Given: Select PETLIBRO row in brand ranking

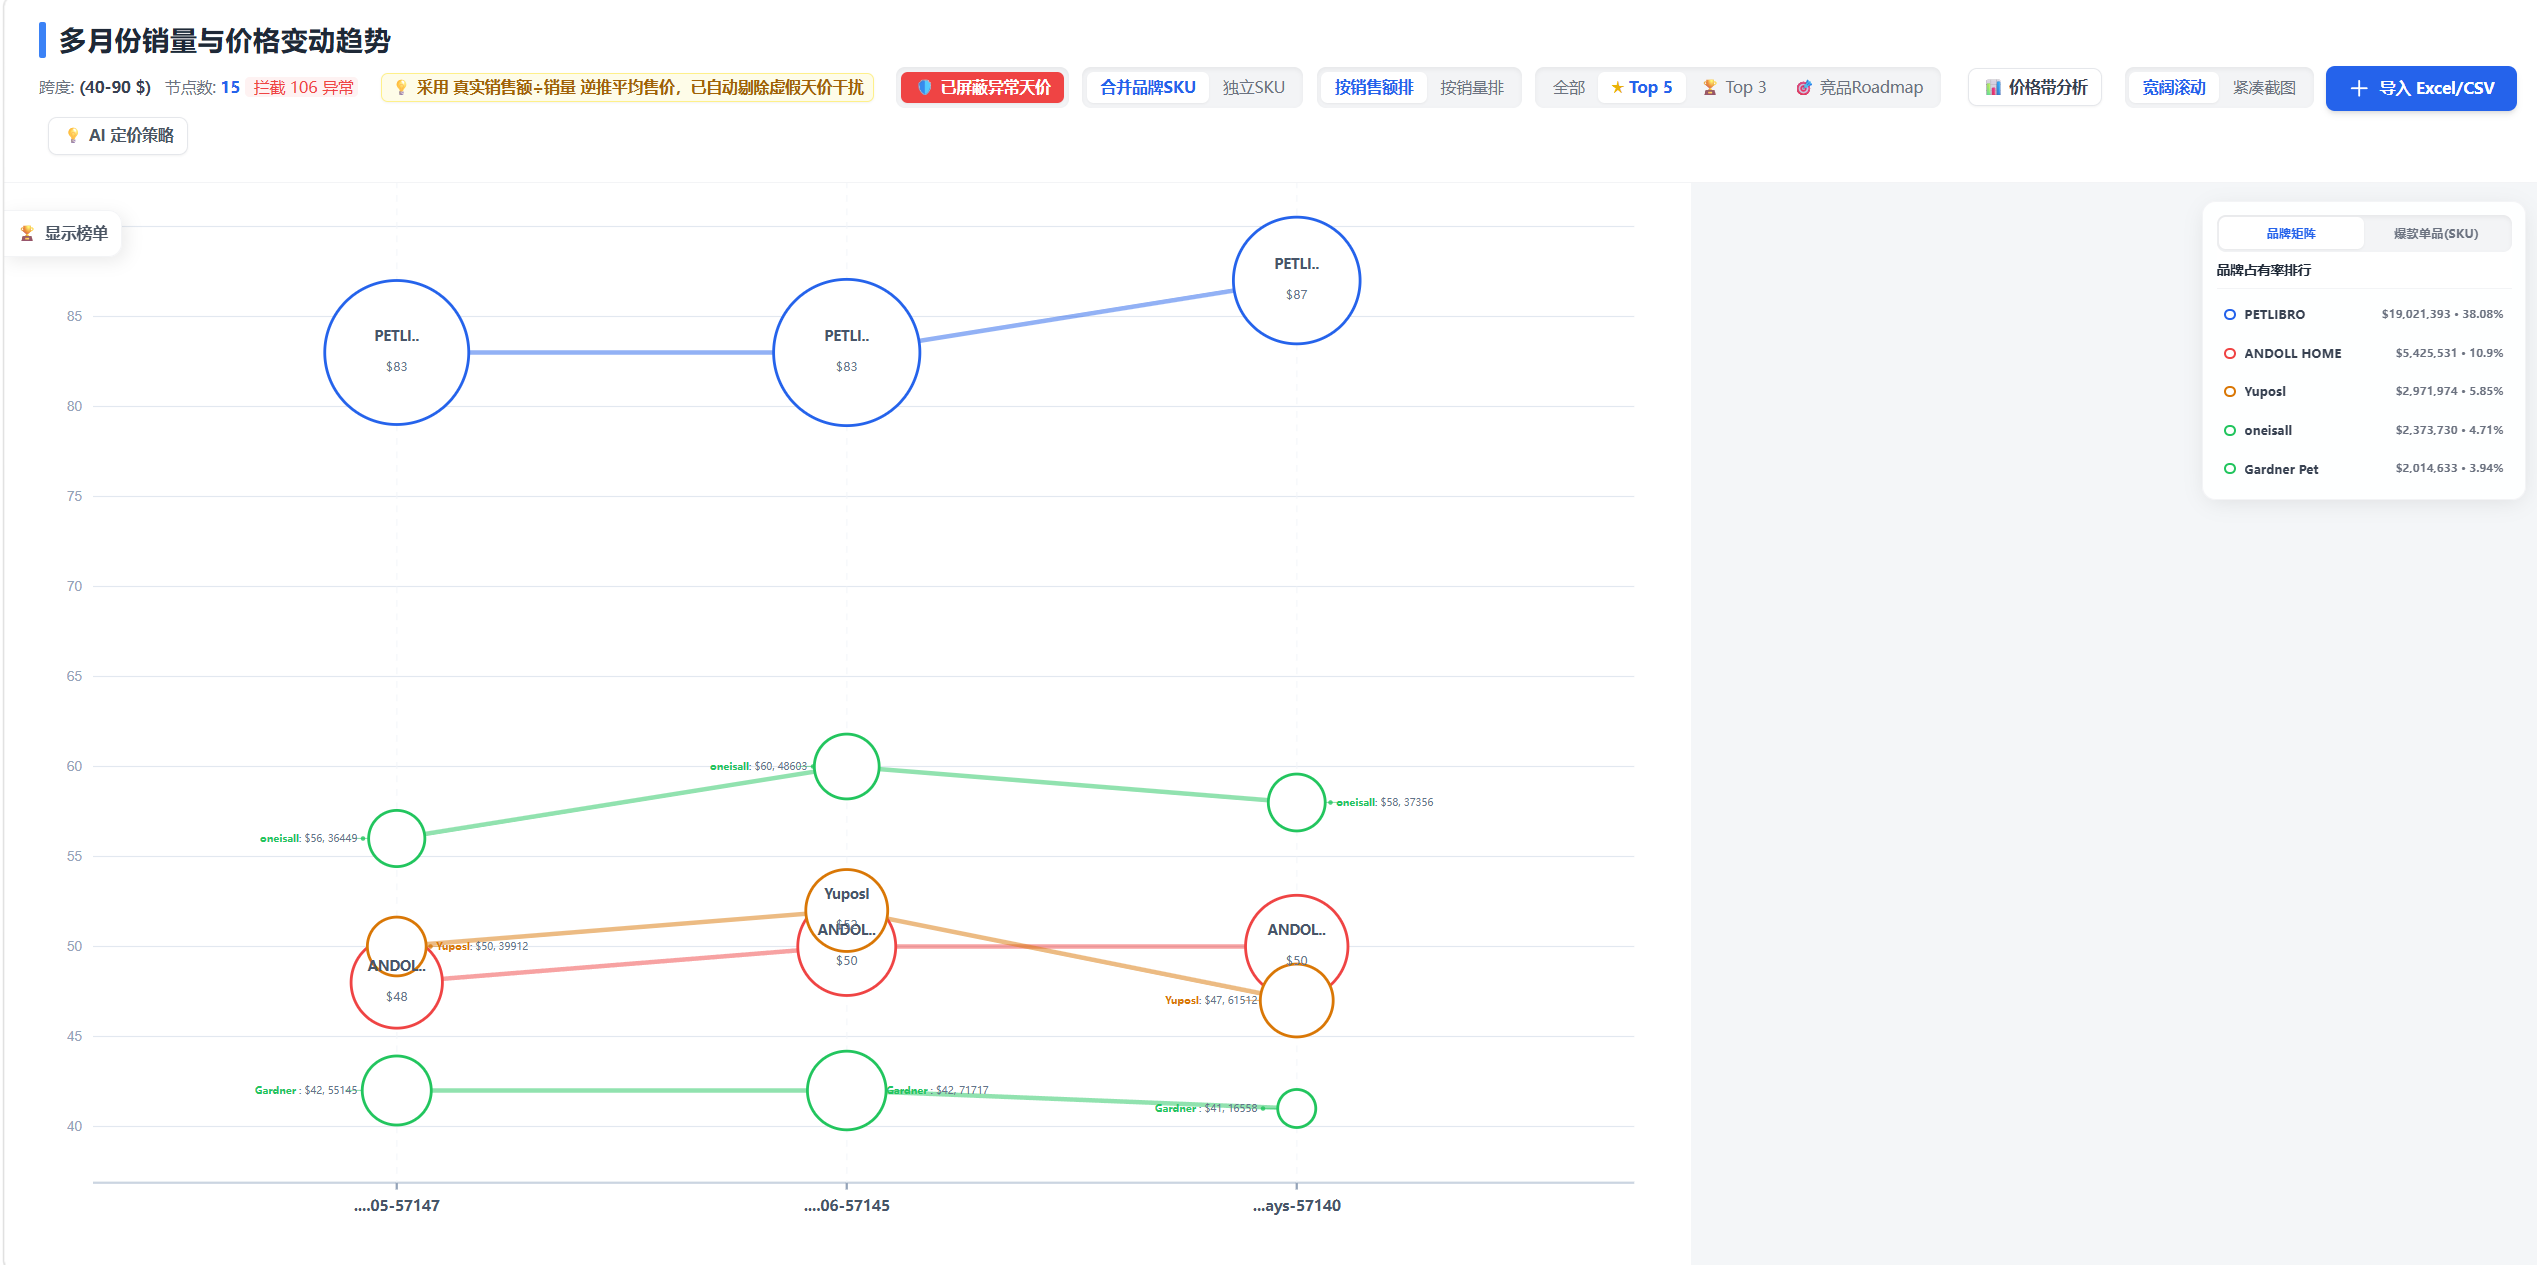Looking at the screenshot, I should [2363, 314].
